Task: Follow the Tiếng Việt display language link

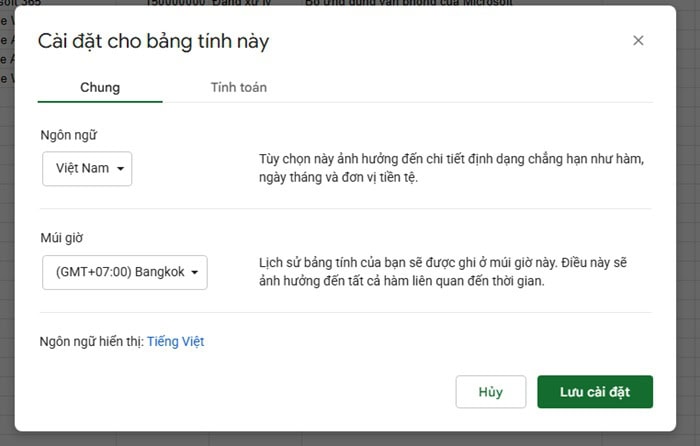Action: [x=175, y=342]
